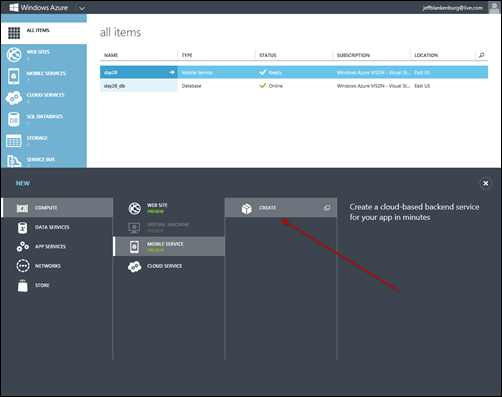Open the day28 mobile service arrow
The width and height of the screenshot is (502, 397).
(172, 72)
